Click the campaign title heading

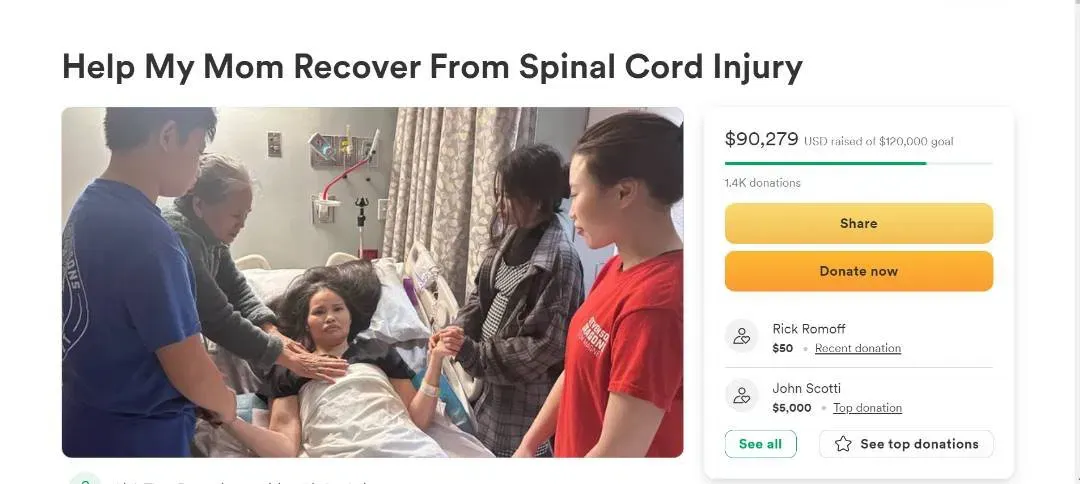433,67
